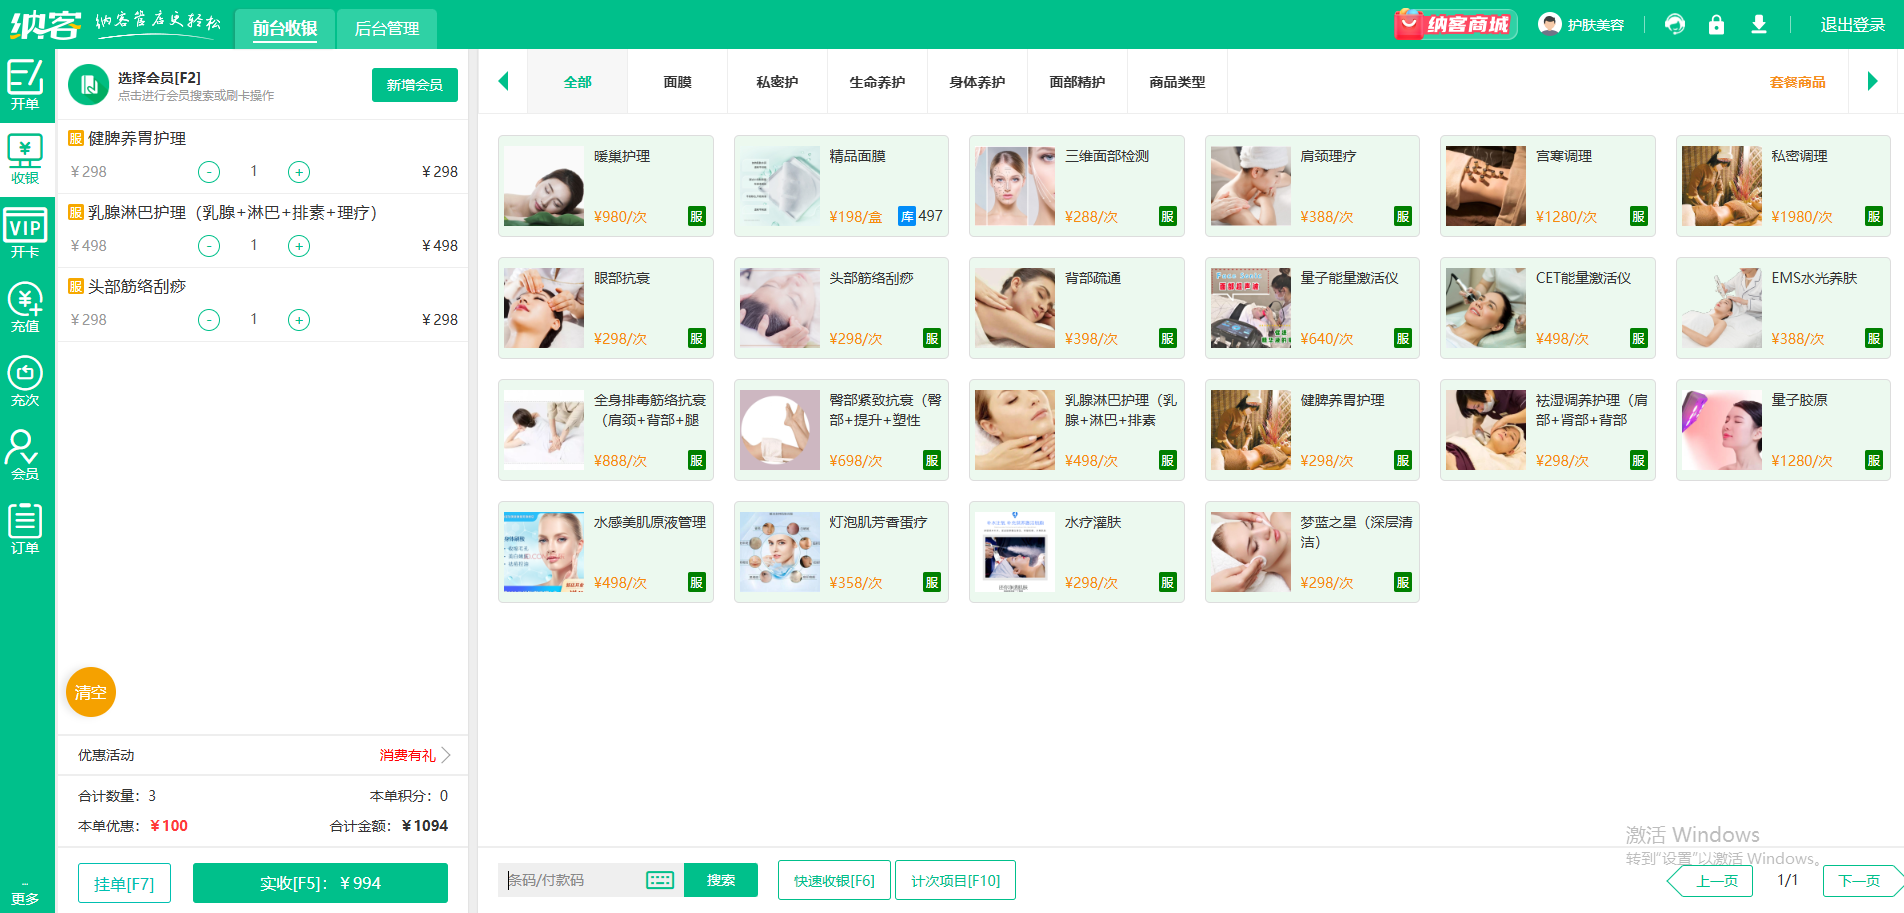Viewport: 1904px width, 913px height.
Task: Click the 快速收银[F6] button
Action: click(834, 880)
